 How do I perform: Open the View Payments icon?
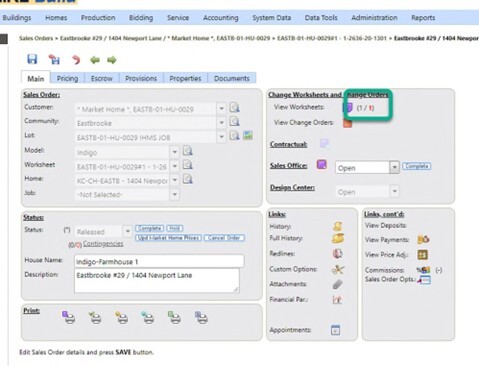tap(423, 239)
